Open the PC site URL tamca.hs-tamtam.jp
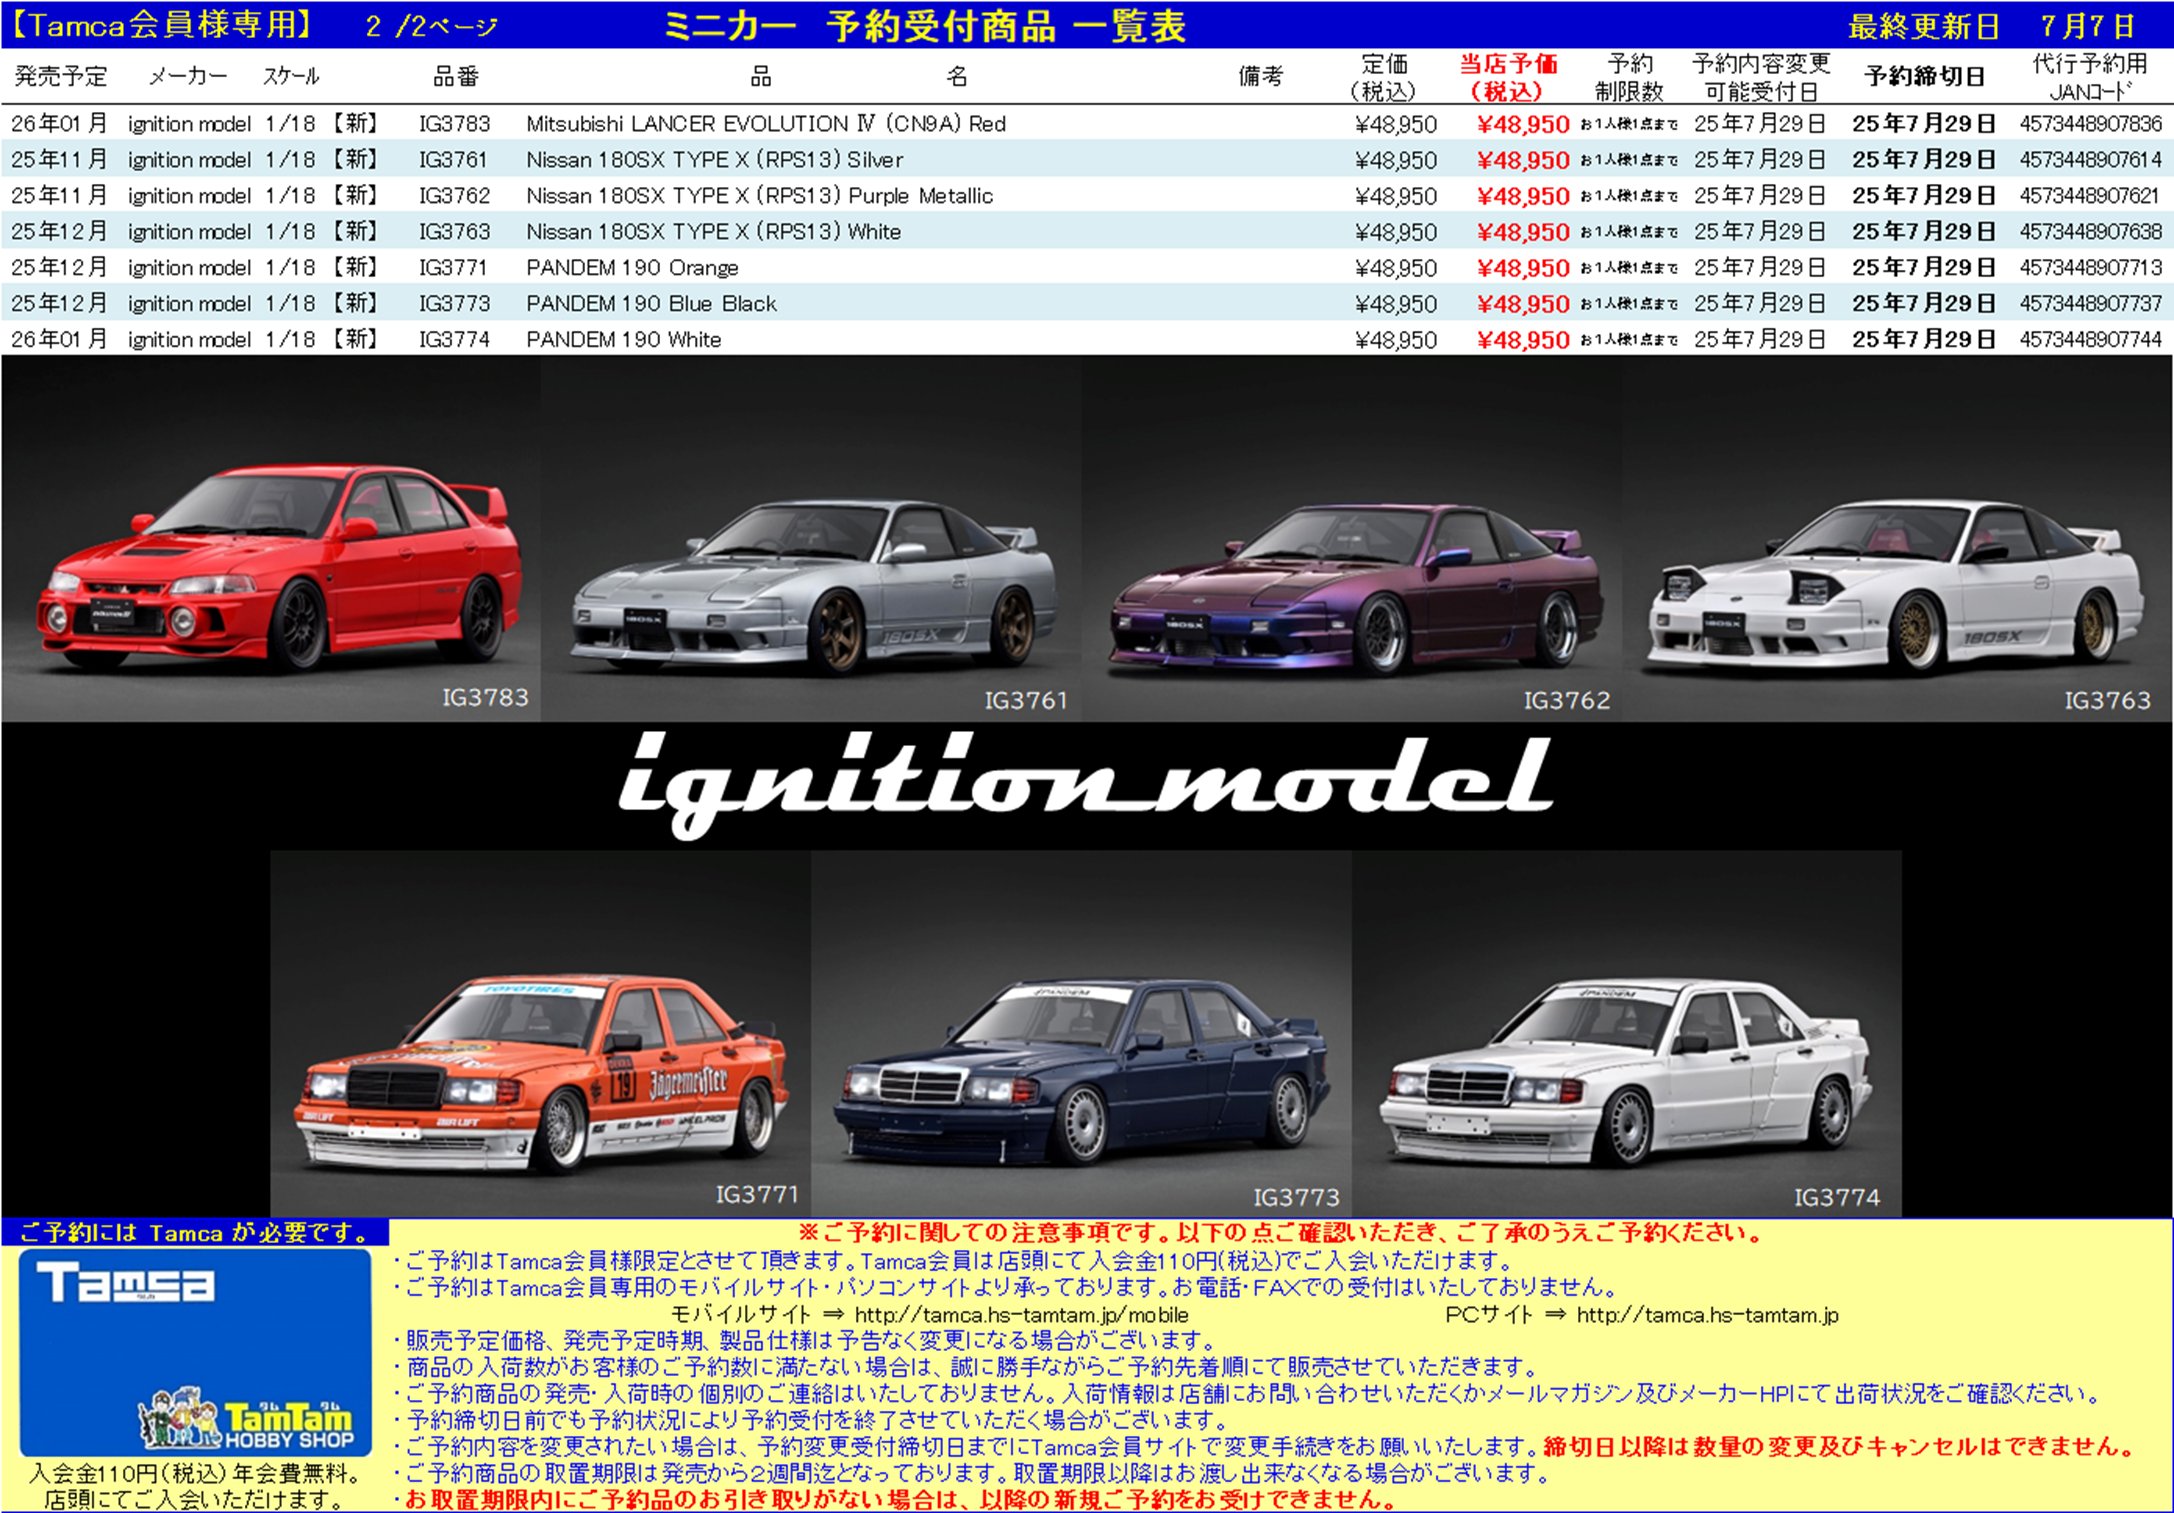 coord(1707,1315)
